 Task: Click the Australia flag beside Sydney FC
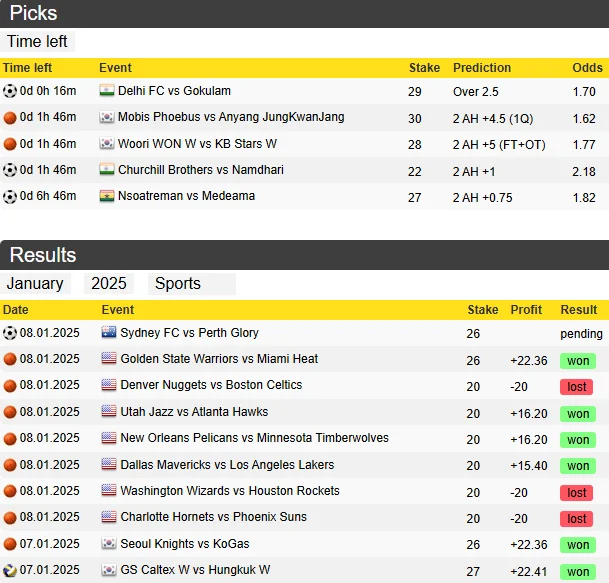109,333
